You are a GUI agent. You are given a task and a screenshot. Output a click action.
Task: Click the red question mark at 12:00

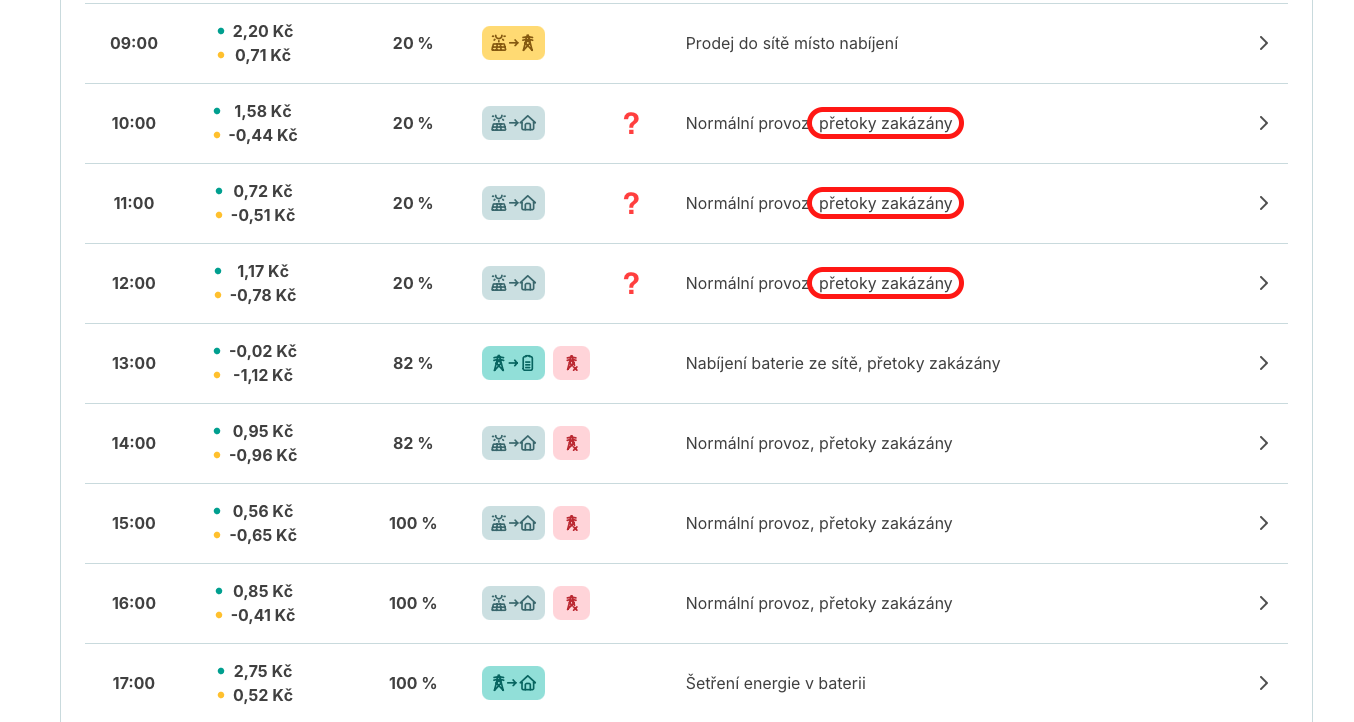(630, 283)
